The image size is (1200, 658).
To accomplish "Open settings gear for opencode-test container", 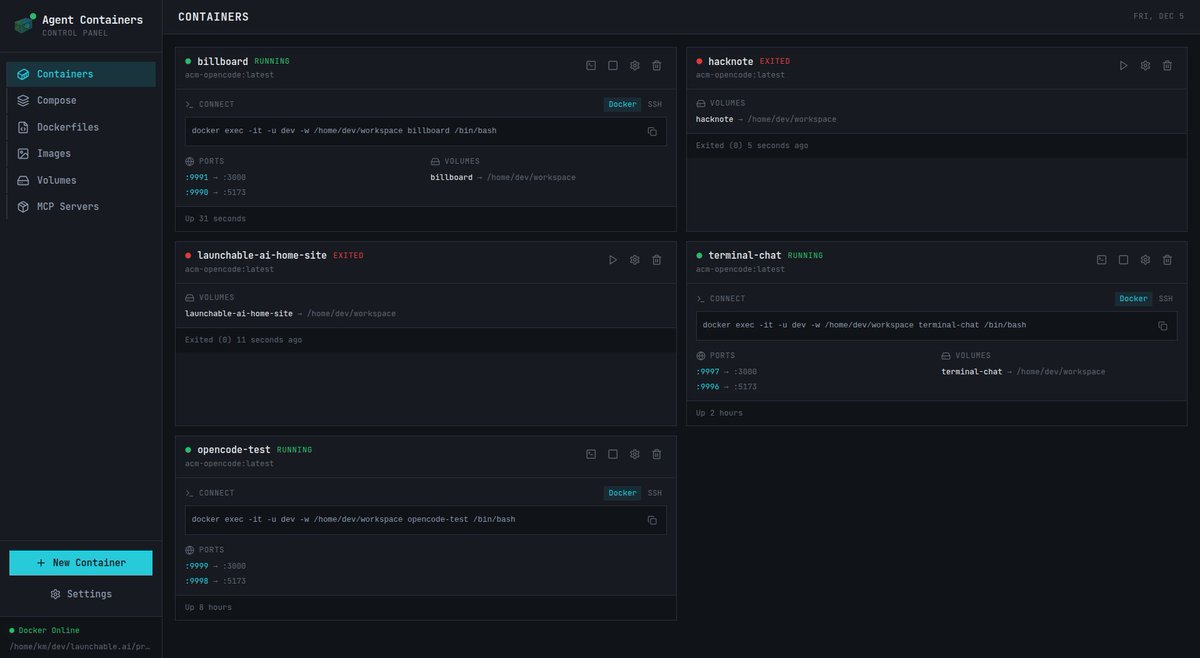I will [x=635, y=454].
